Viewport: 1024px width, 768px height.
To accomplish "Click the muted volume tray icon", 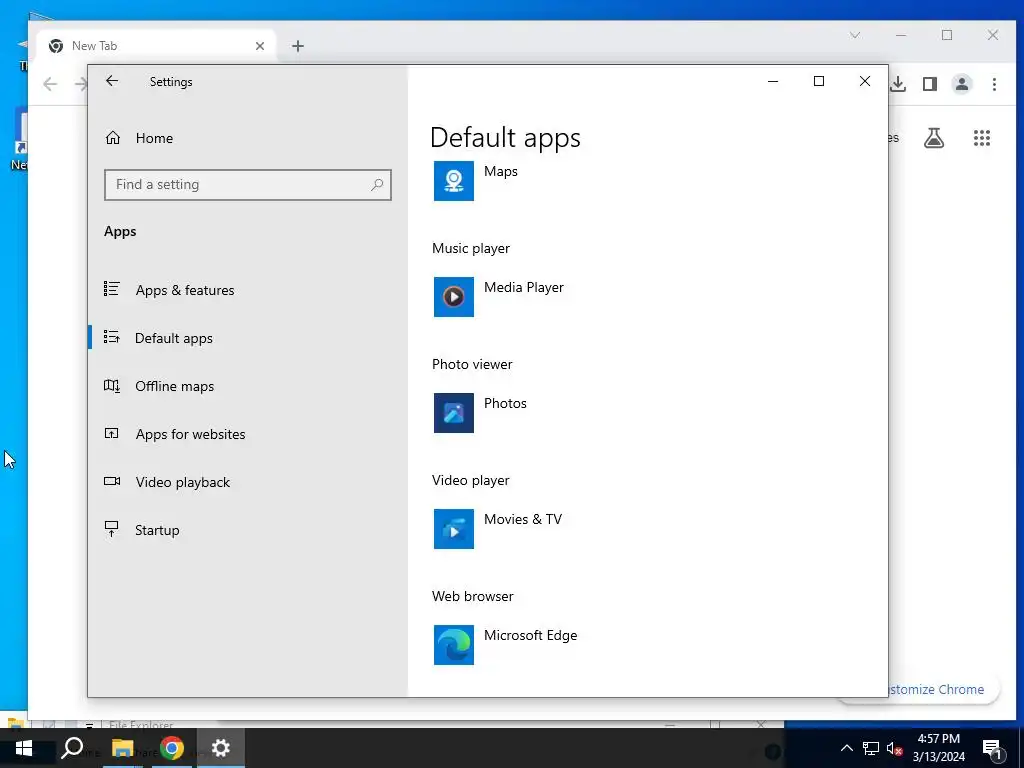I will tap(895, 748).
